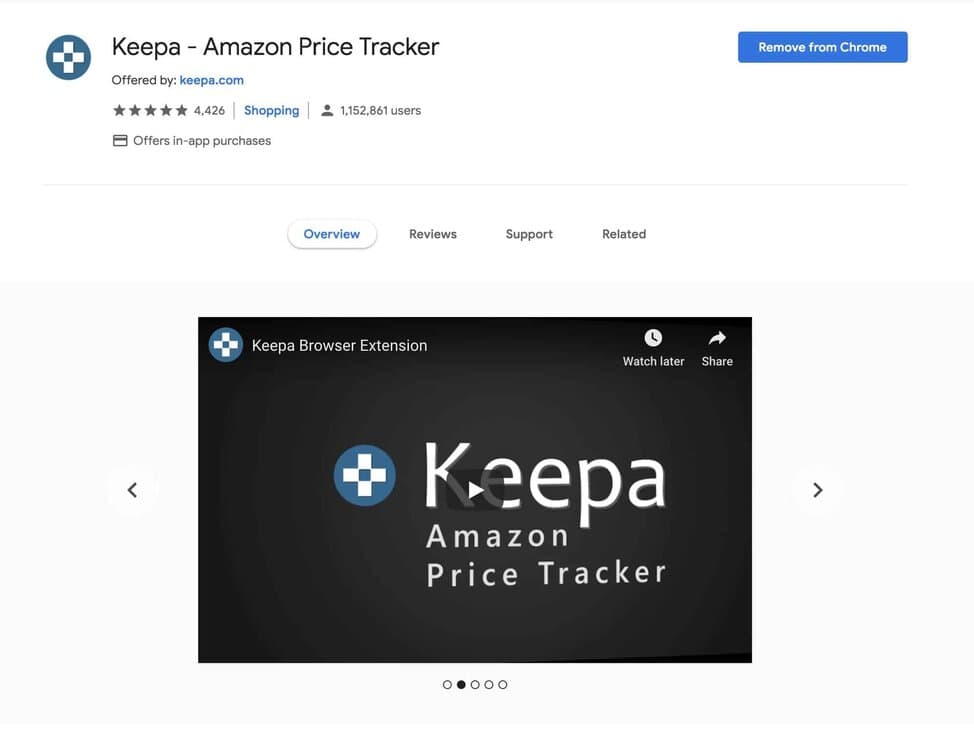Select the fourth carousel dot
Viewport: 974px width, 734px height.
tap(489, 684)
